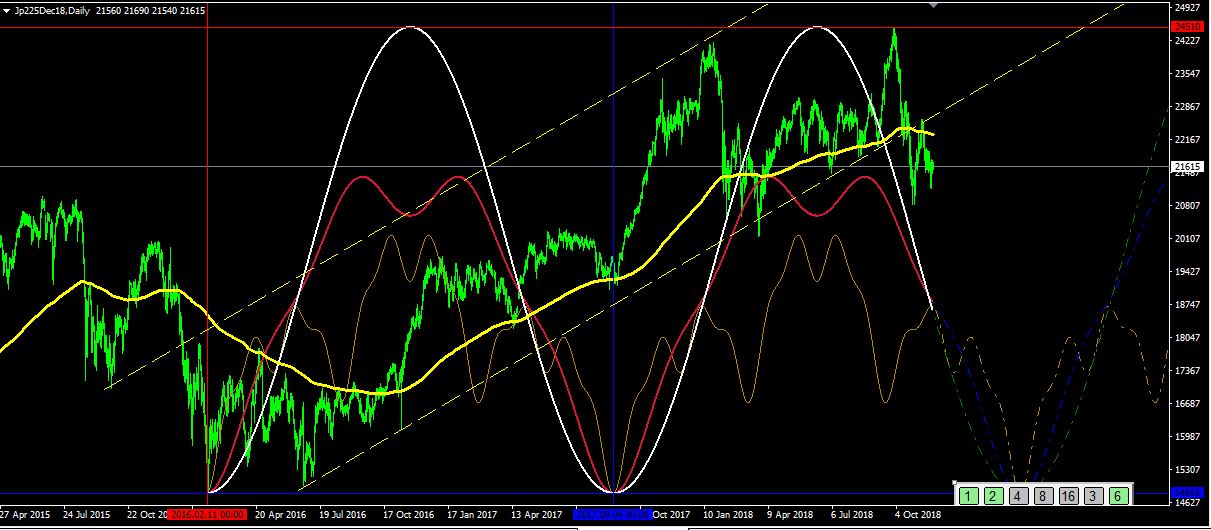Toggle the green cycle button 2
The height and width of the screenshot is (530, 1211).
[x=992, y=495]
